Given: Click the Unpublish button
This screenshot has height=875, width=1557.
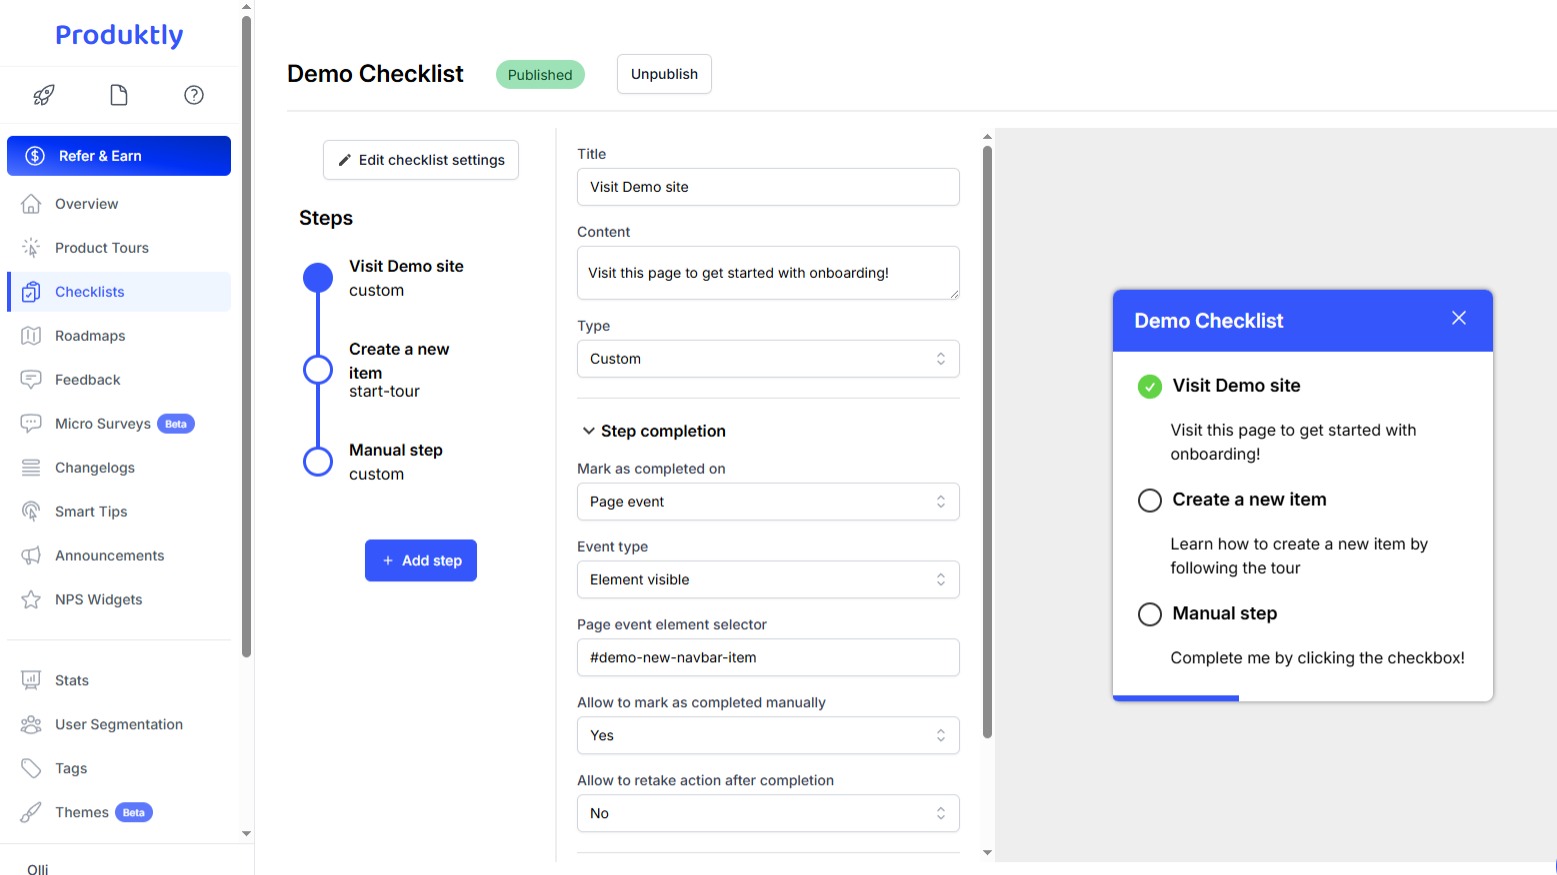Looking at the screenshot, I should tap(664, 74).
